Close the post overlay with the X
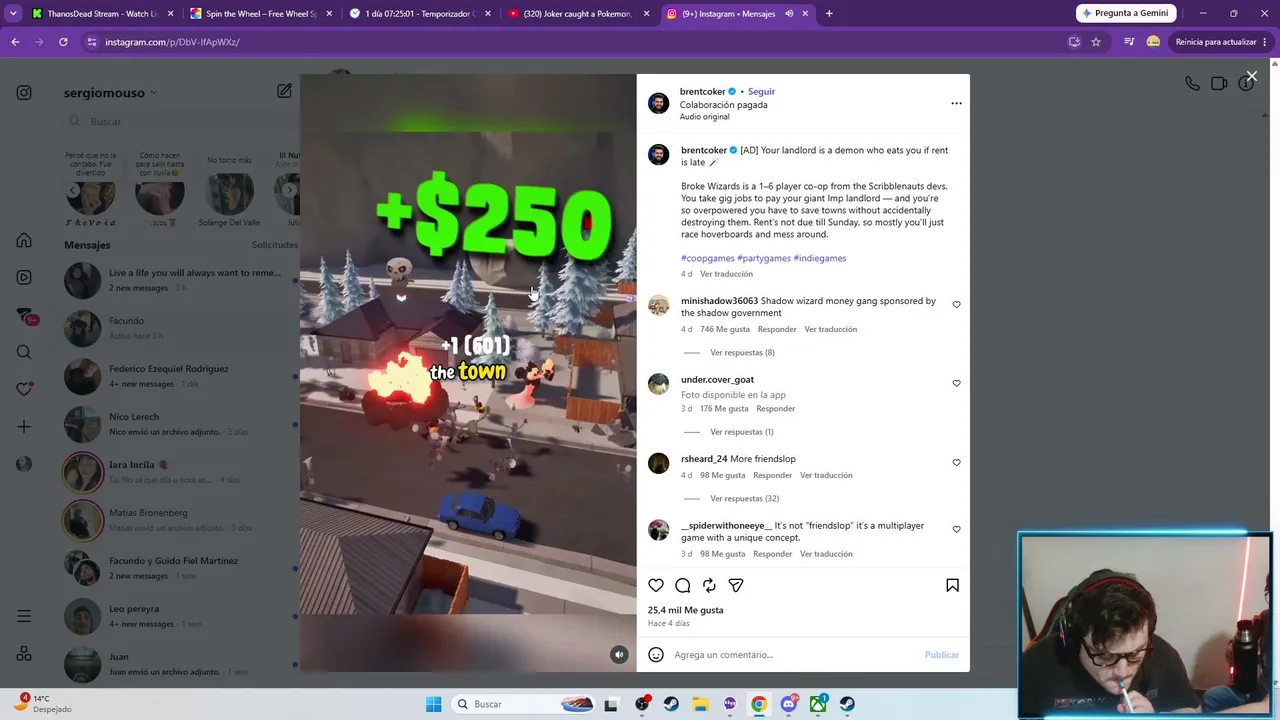Viewport: 1280px width, 720px height. point(1251,76)
